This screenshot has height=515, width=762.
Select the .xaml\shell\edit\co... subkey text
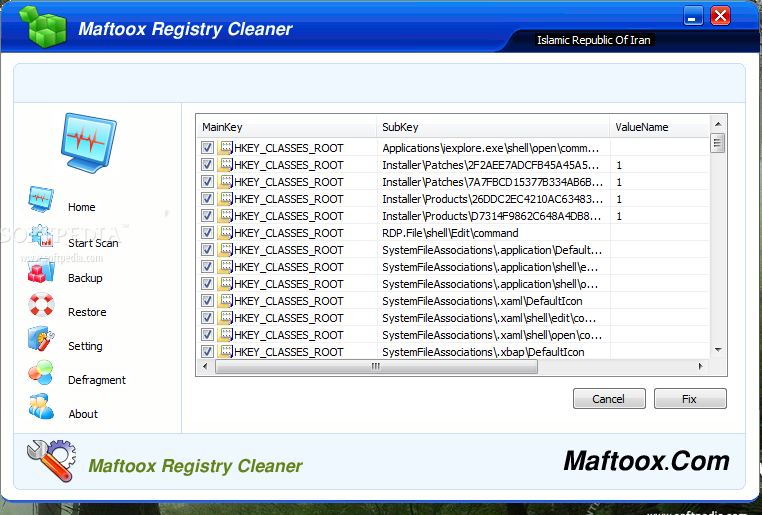489,318
